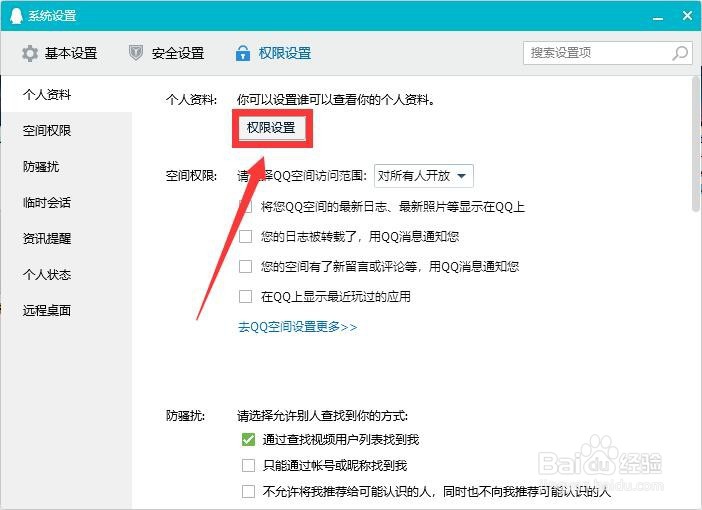Select 空间权限 in the left sidebar
This screenshot has height=510, width=702.
click(66, 130)
